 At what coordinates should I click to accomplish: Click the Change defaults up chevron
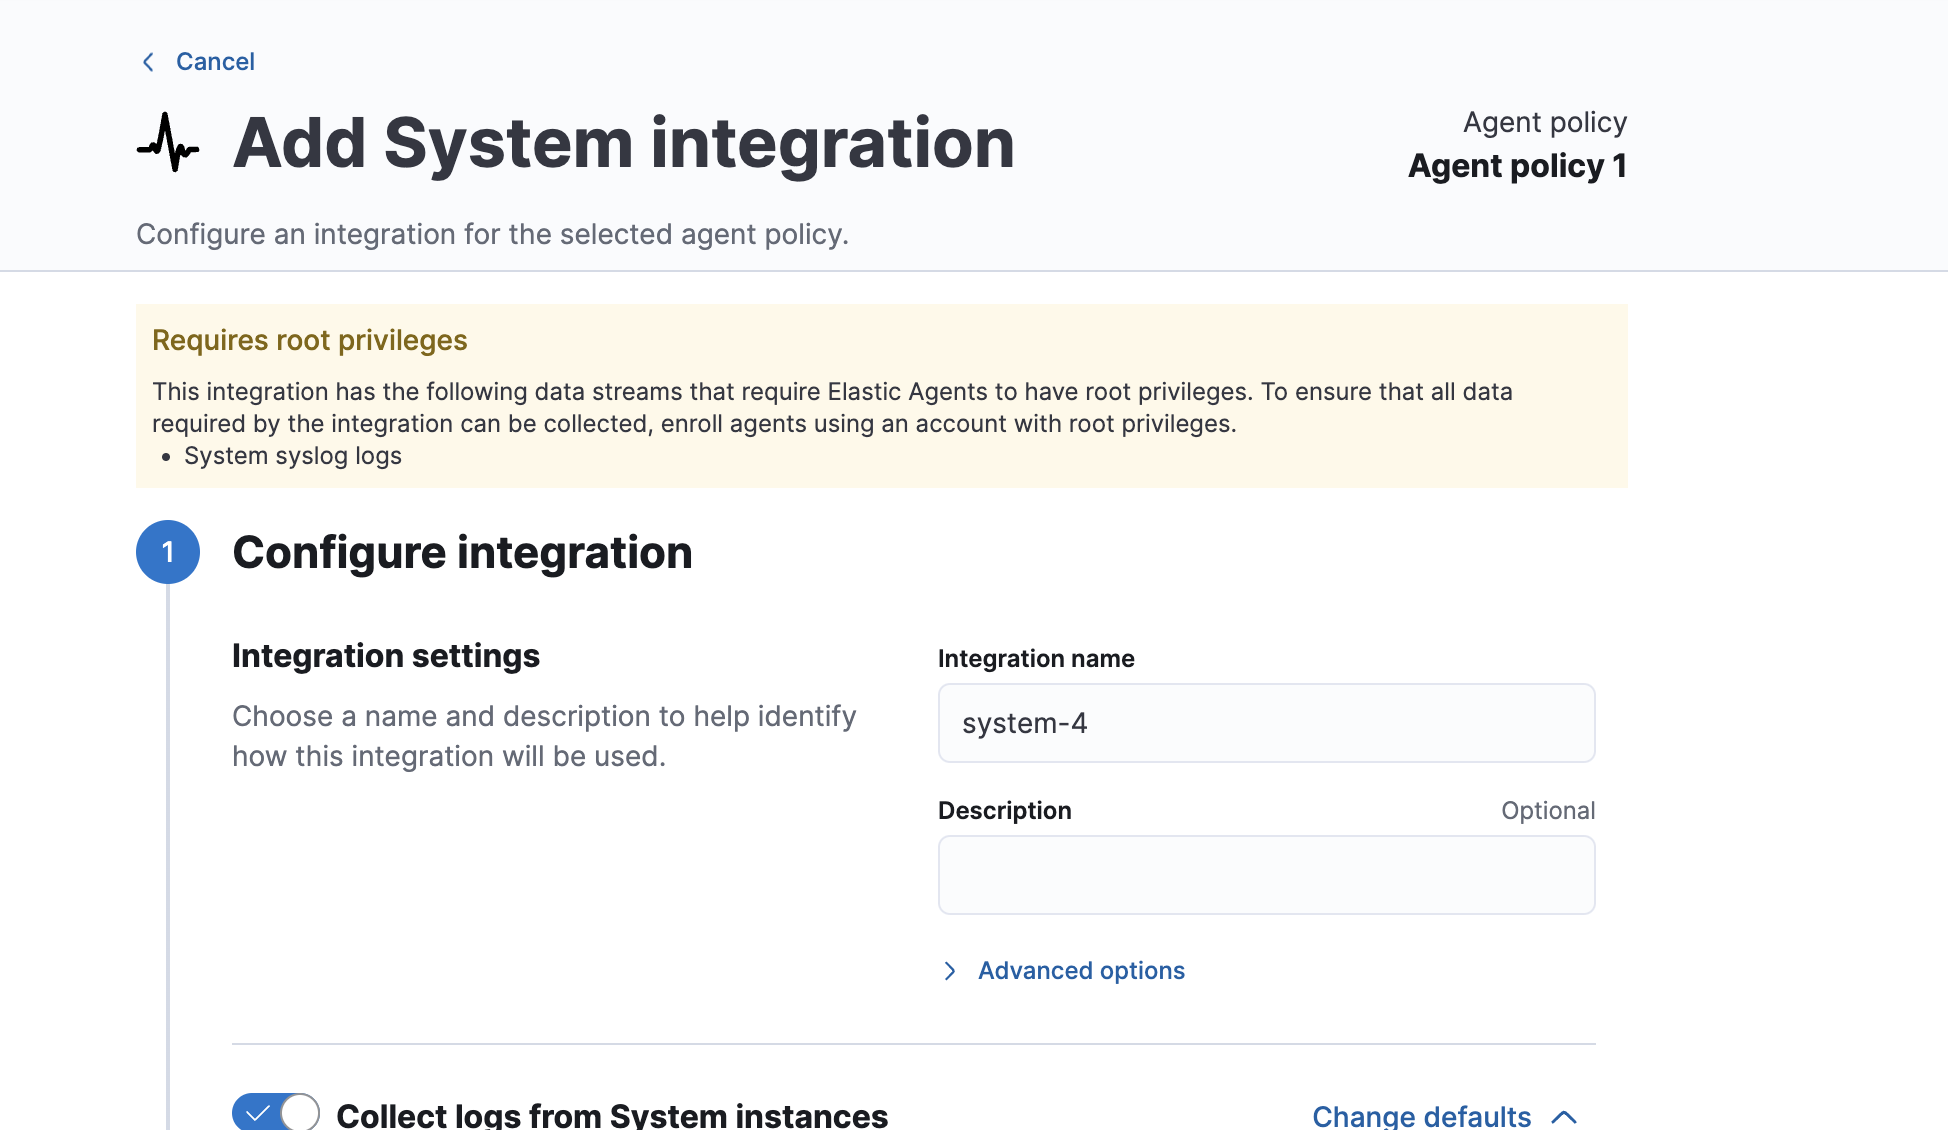1565,1117
